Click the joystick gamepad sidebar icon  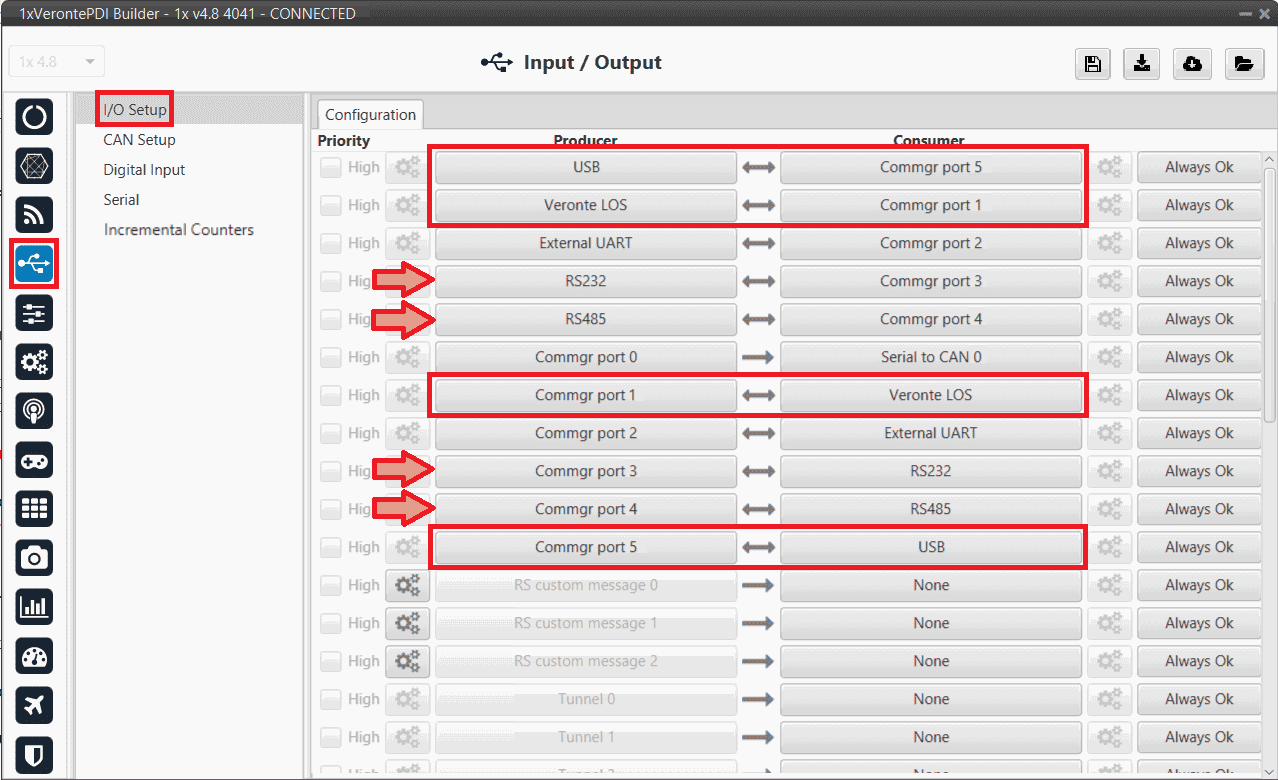click(x=34, y=460)
